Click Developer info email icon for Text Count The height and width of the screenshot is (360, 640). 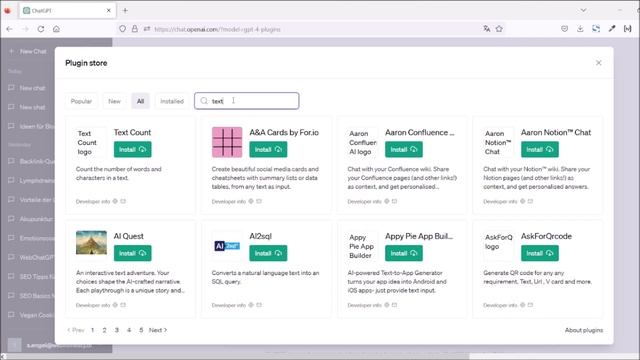pyautogui.click(x=123, y=201)
